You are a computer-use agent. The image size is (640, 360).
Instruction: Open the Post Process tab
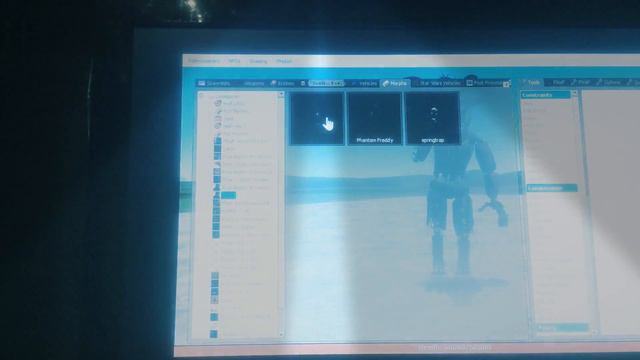coord(485,83)
